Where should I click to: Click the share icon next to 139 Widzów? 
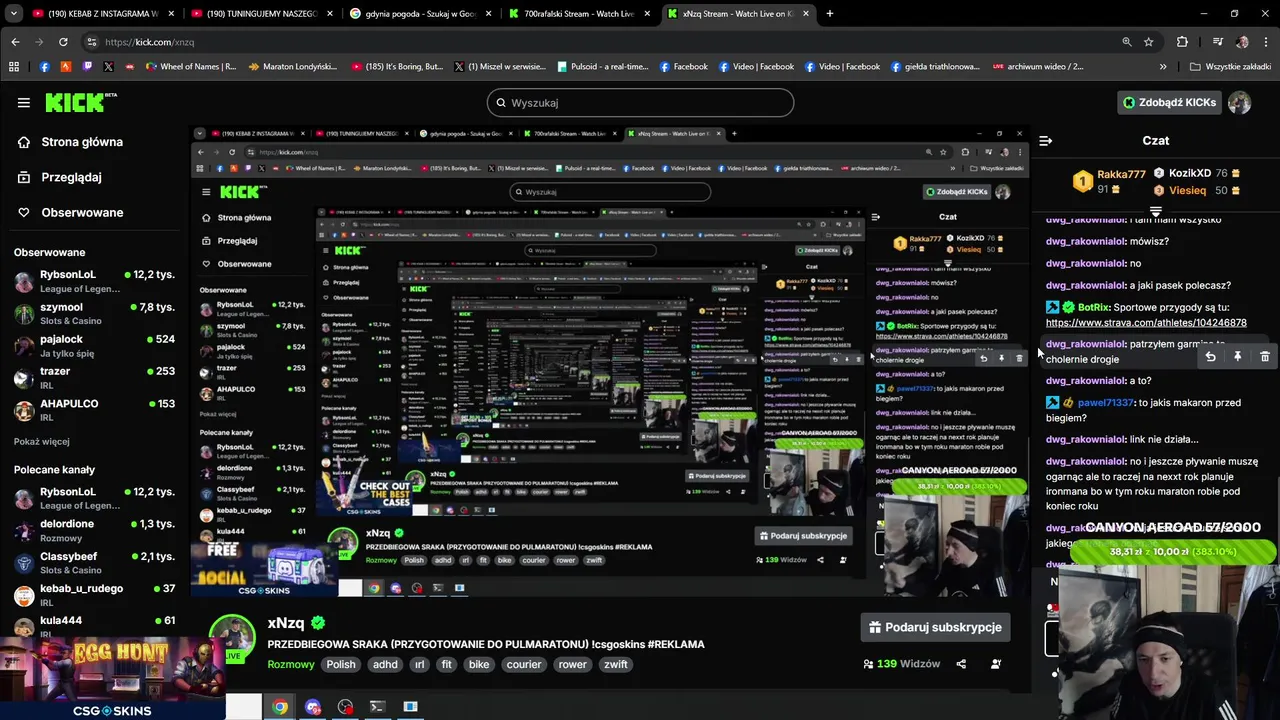(961, 664)
